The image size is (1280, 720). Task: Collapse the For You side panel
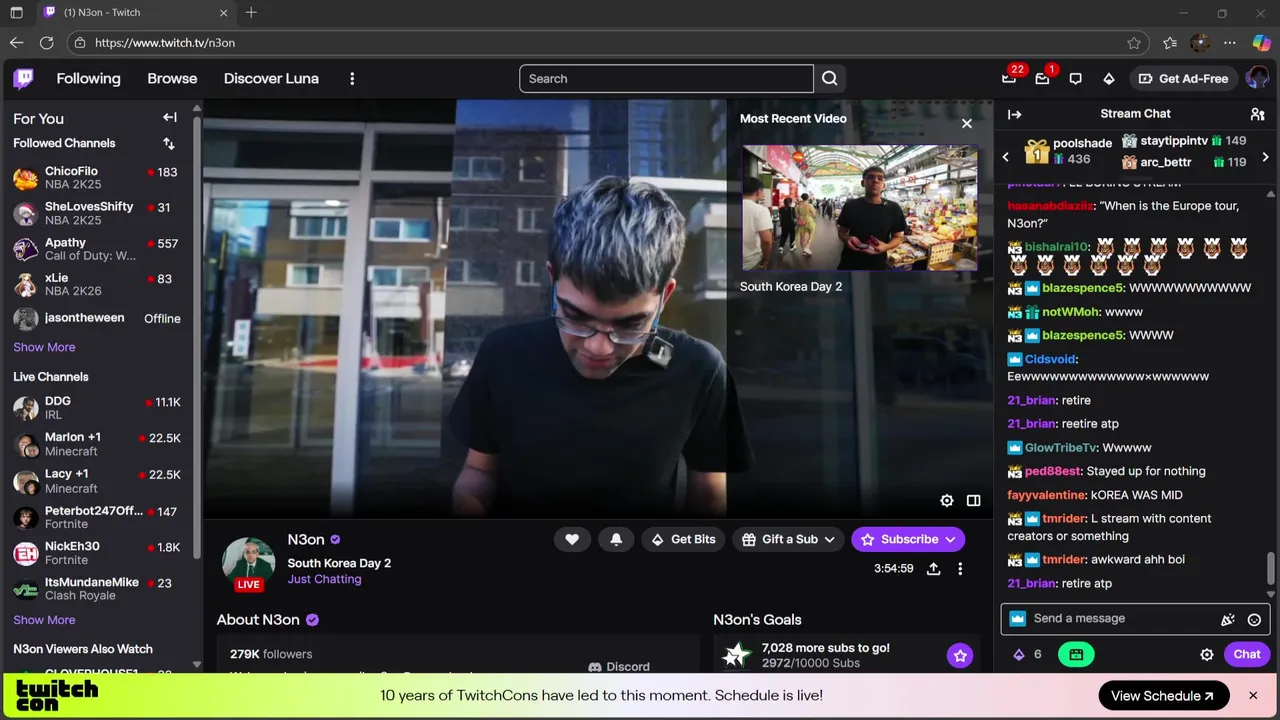(x=170, y=118)
